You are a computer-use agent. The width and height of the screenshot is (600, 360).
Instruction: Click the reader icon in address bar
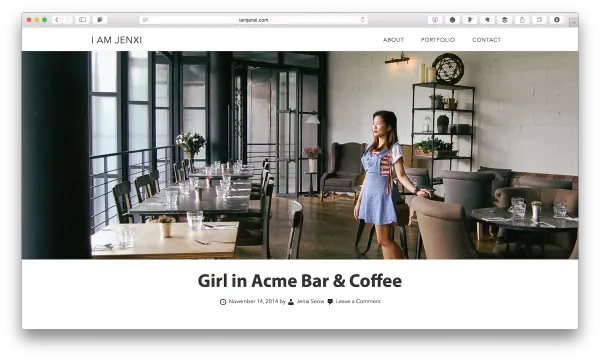coord(145,20)
